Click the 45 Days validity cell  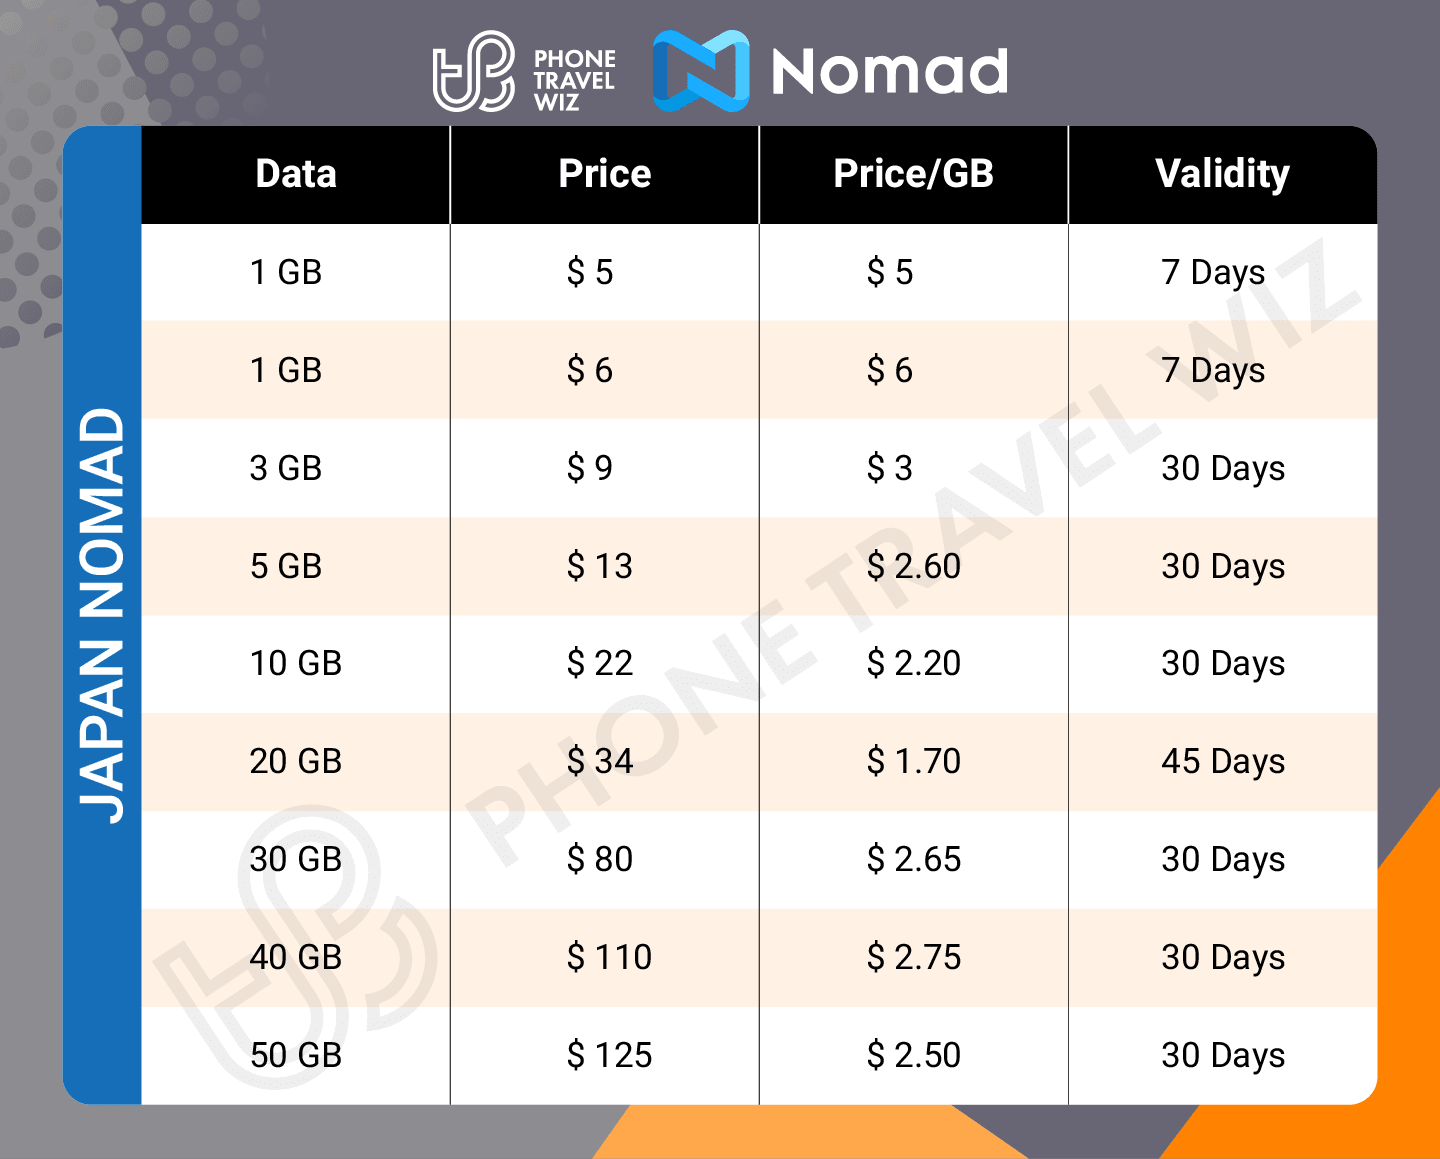pyautogui.click(x=1223, y=761)
